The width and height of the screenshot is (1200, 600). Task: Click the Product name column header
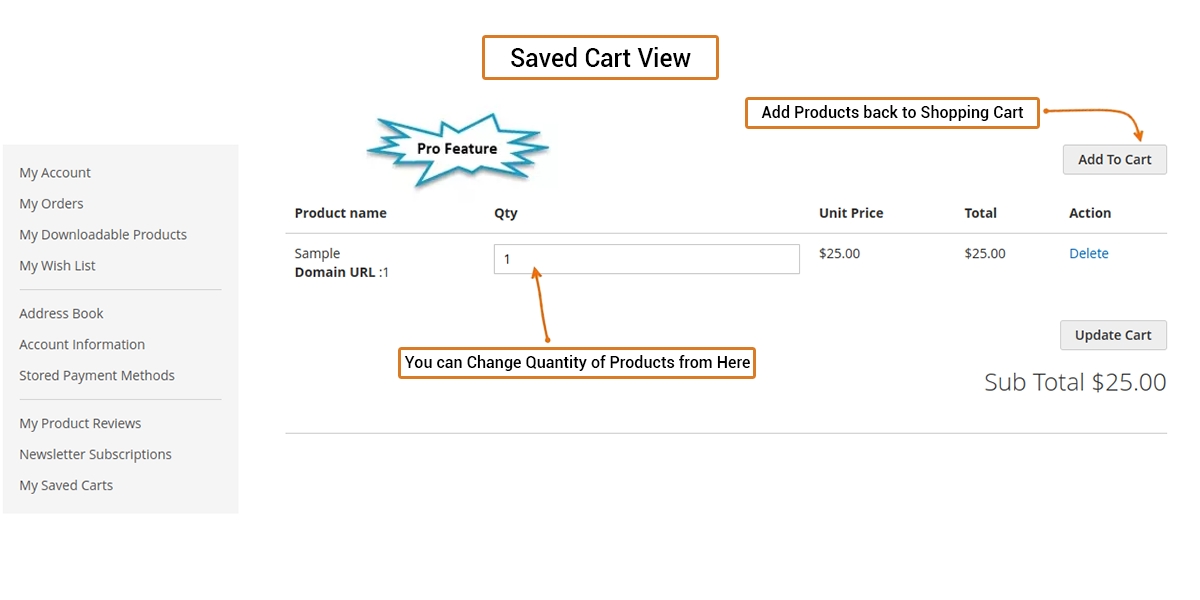tap(340, 213)
